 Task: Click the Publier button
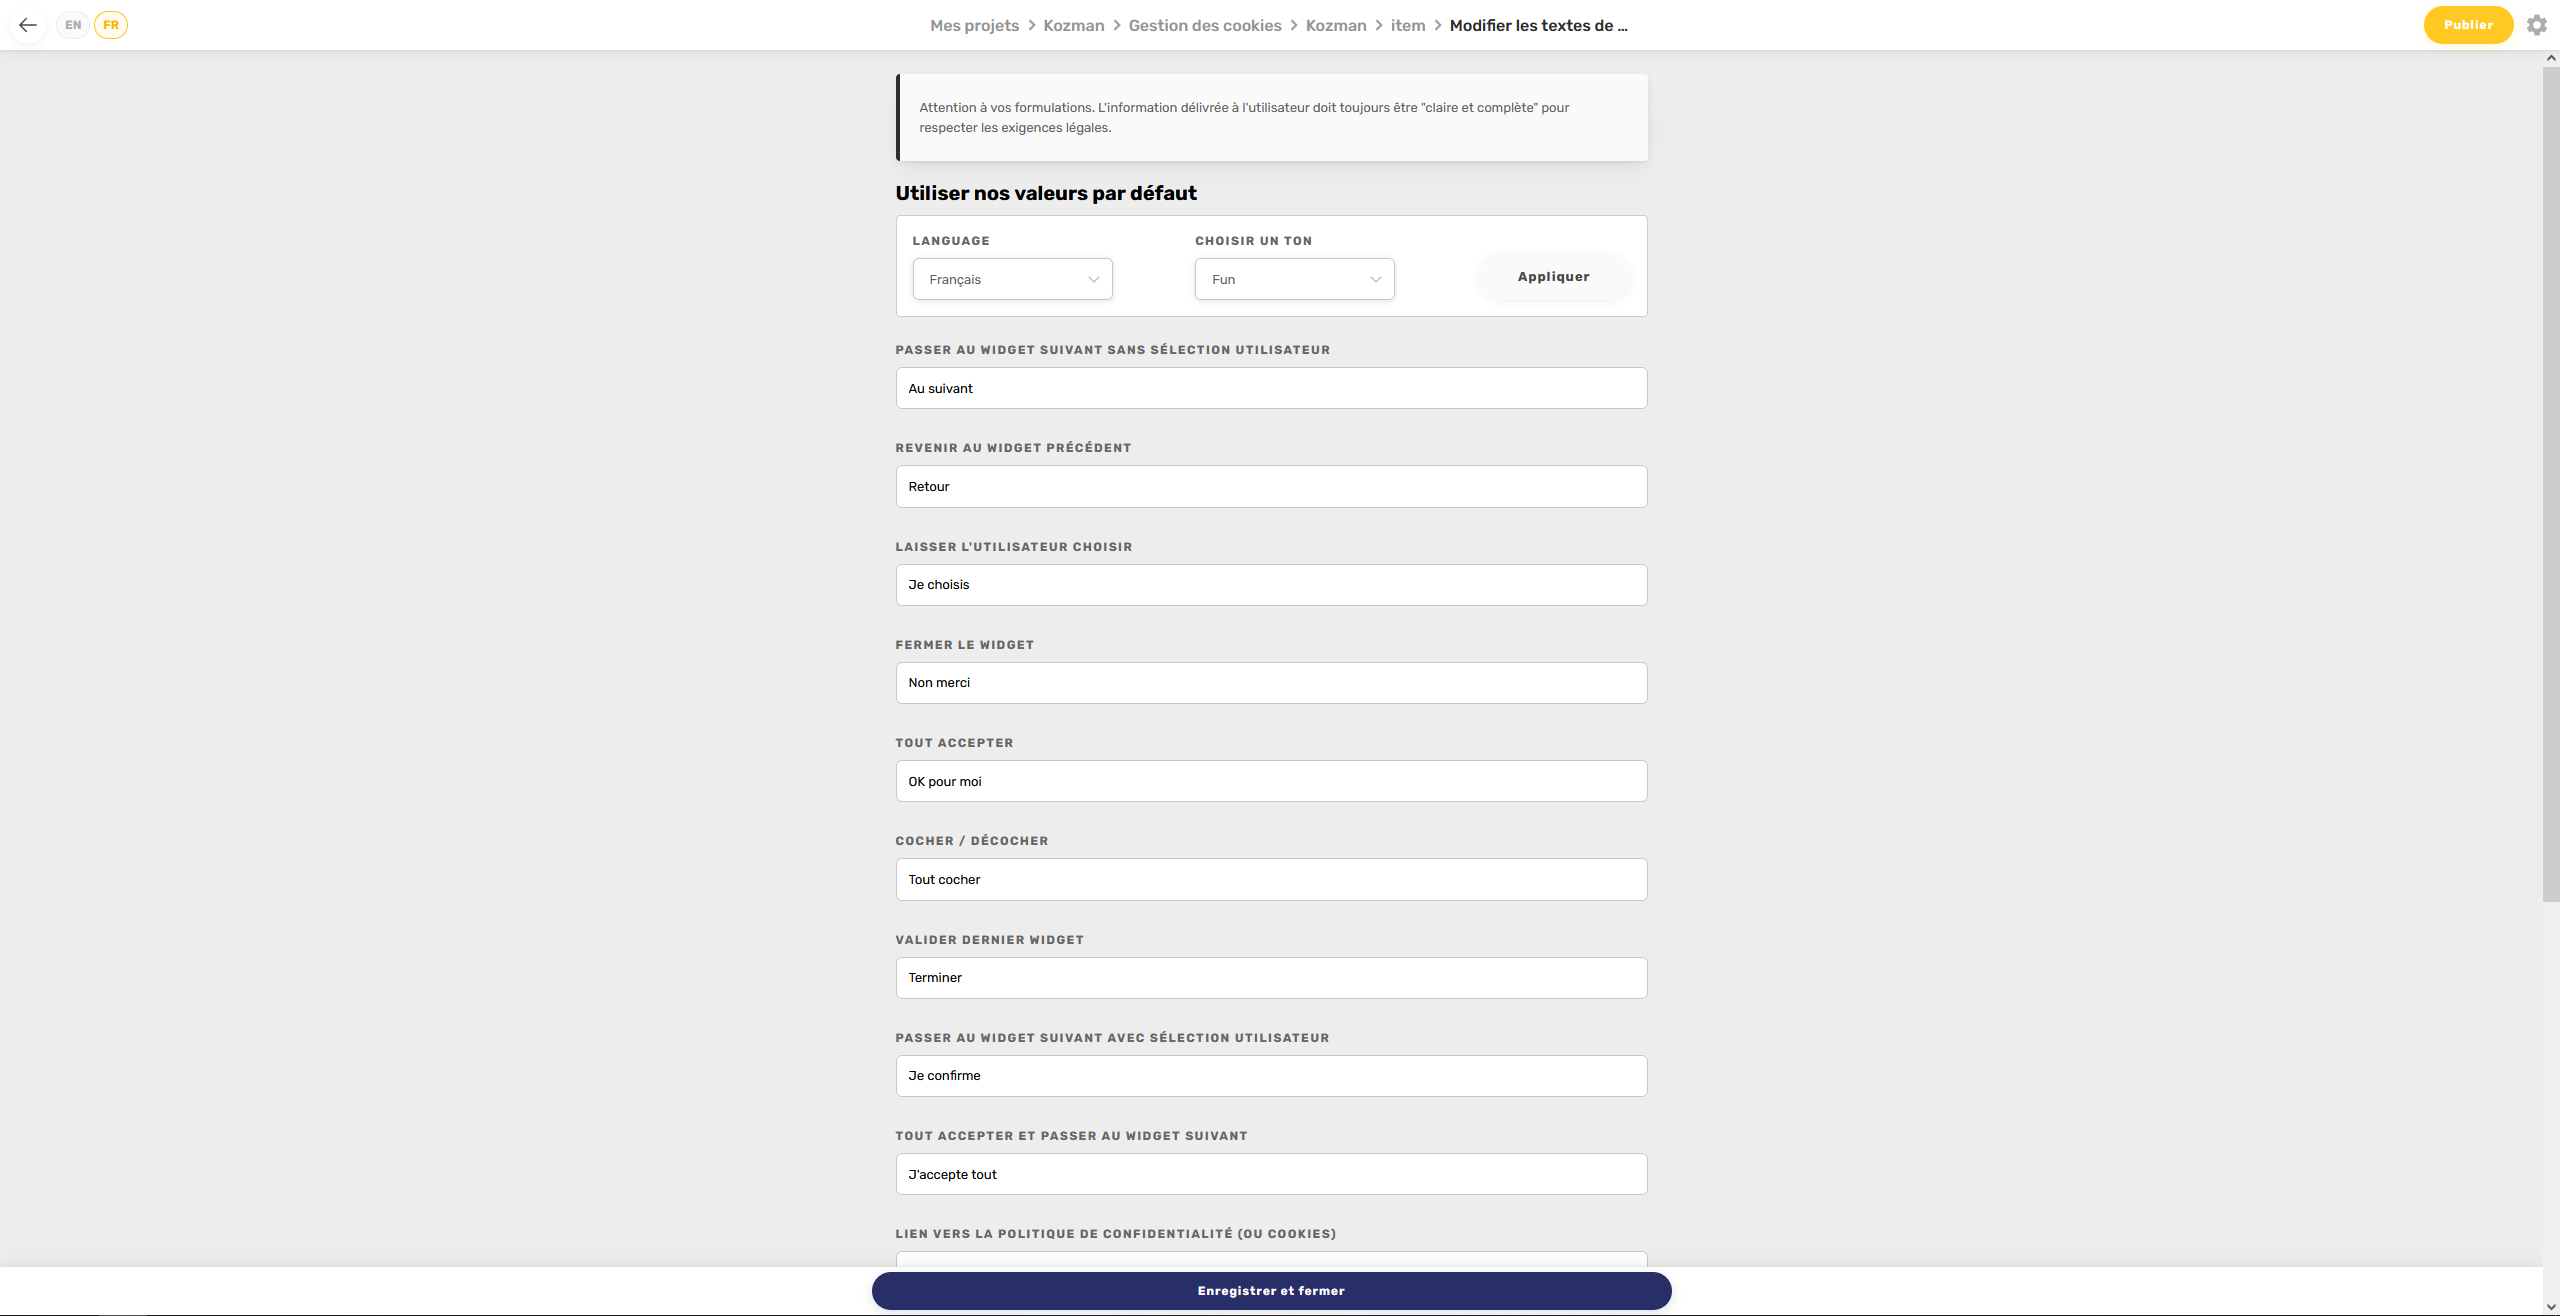(x=2466, y=24)
